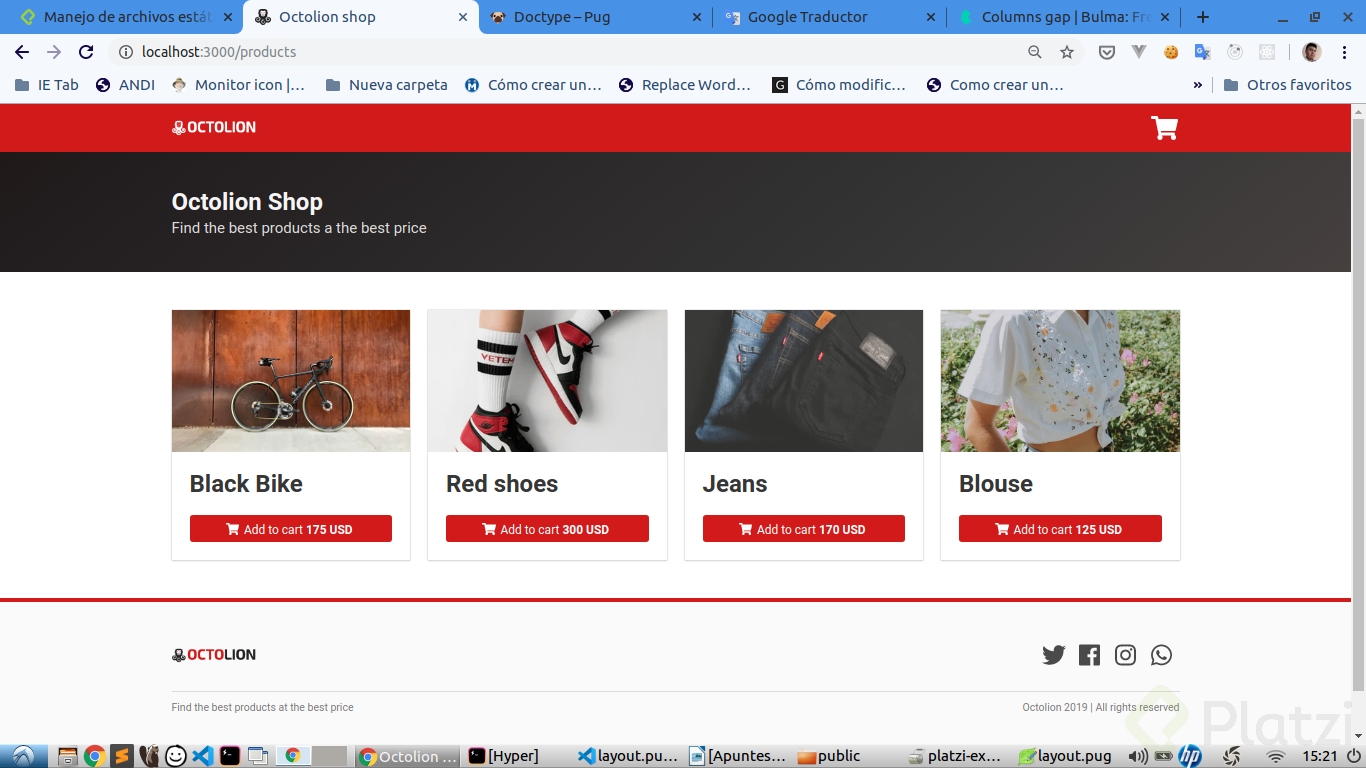
Task: Open the Facebook icon in the footer
Action: coord(1089,655)
